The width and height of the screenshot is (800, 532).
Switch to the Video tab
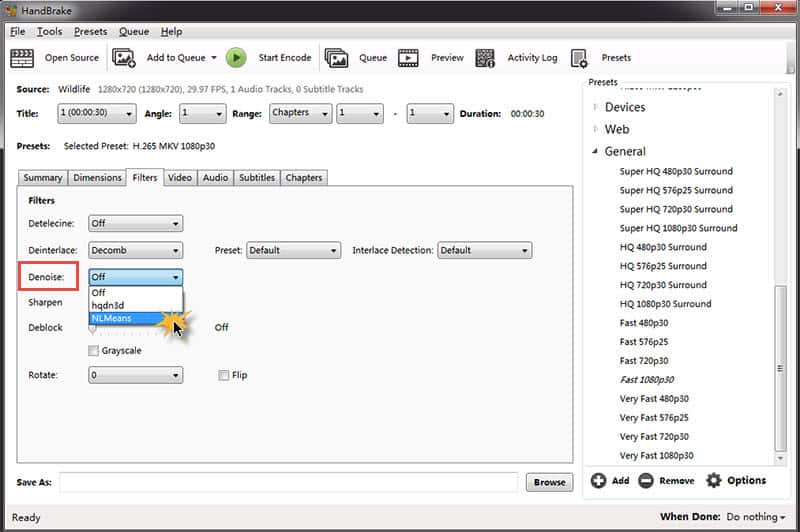(x=180, y=178)
